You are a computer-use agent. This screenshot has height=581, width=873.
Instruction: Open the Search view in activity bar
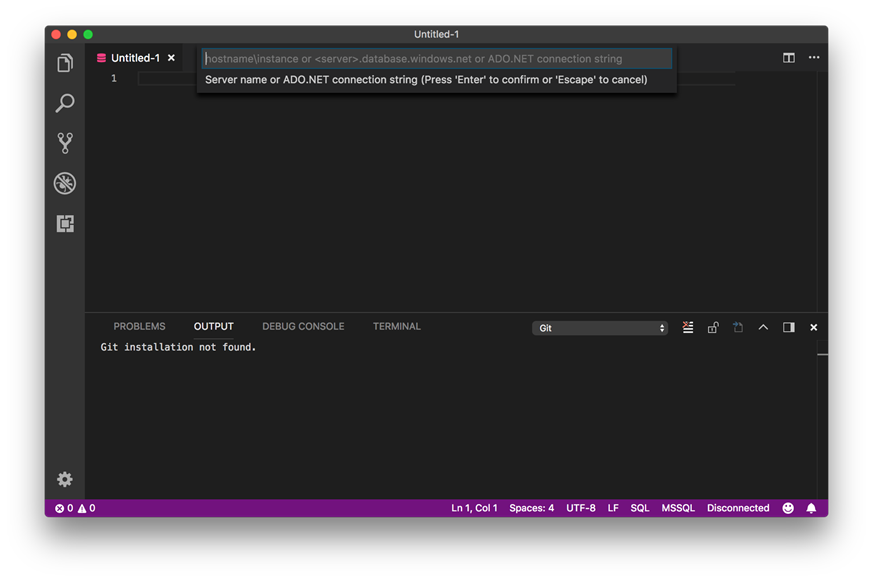point(65,103)
